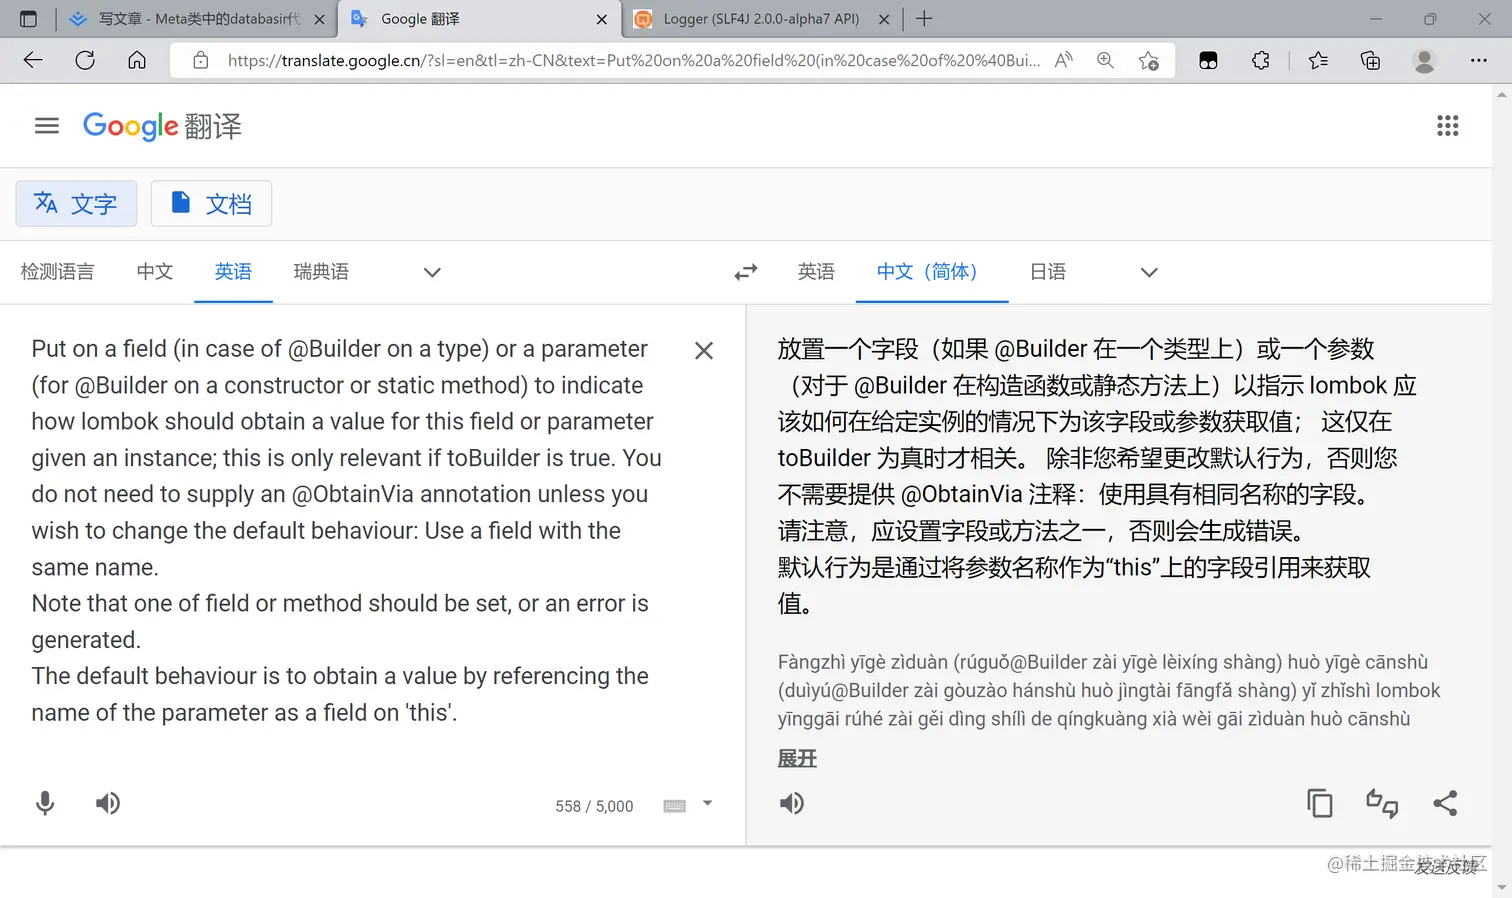Choose 英语 as target language
The height and width of the screenshot is (898, 1512).
(816, 272)
